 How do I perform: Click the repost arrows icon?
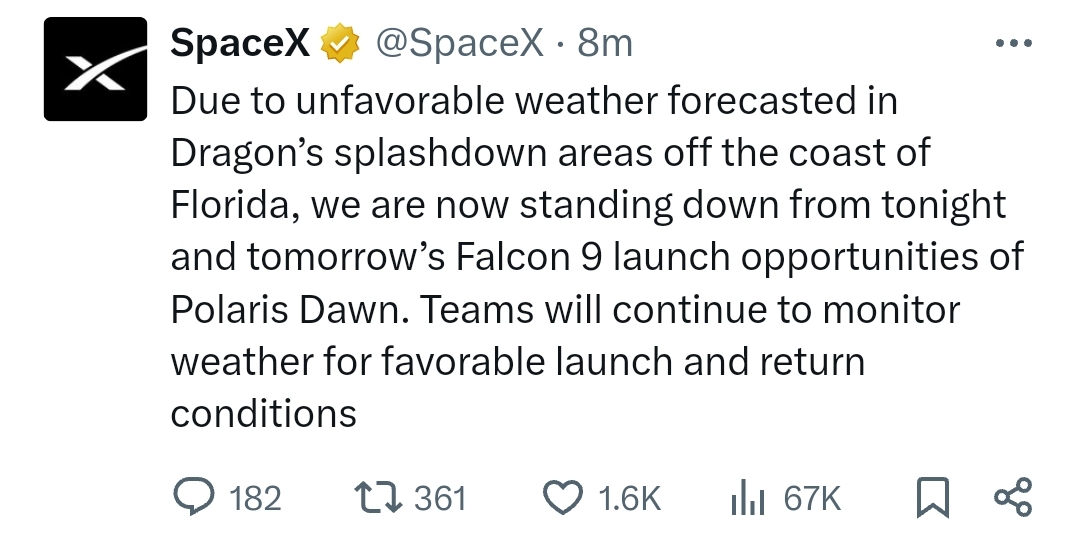click(x=378, y=497)
